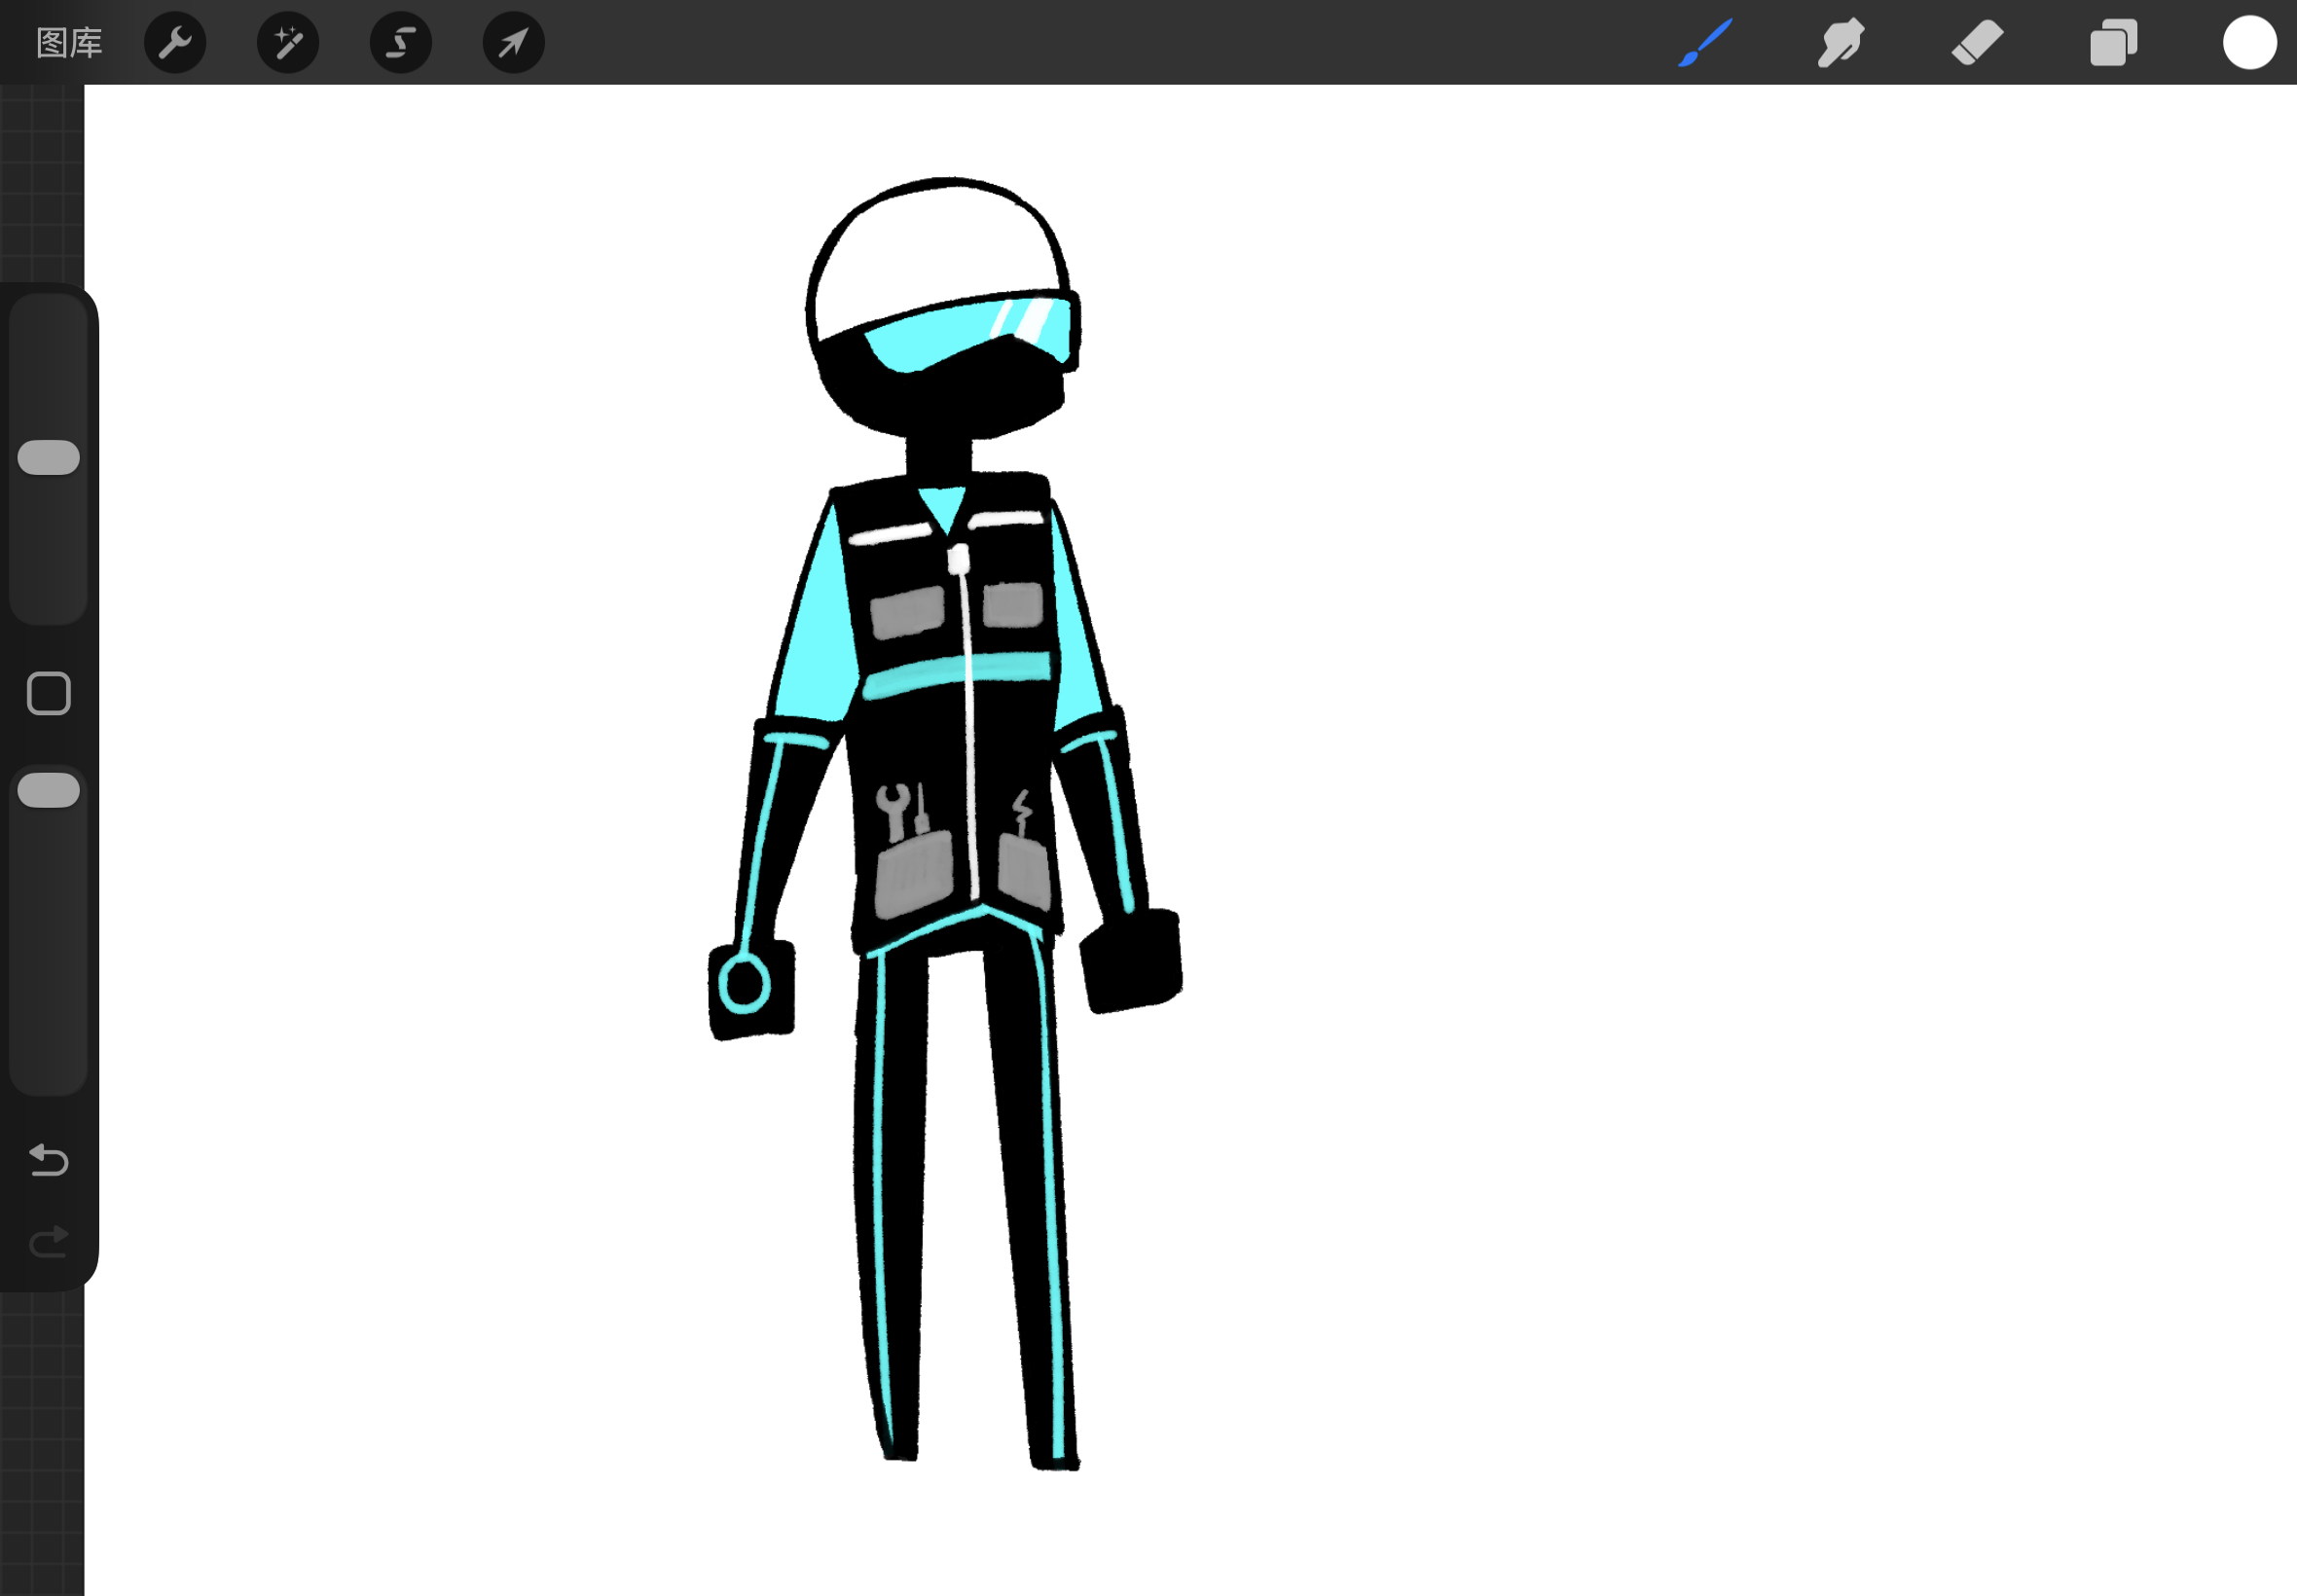Open the Actions wrench menu
The width and height of the screenshot is (2297, 1596).
[x=175, y=43]
